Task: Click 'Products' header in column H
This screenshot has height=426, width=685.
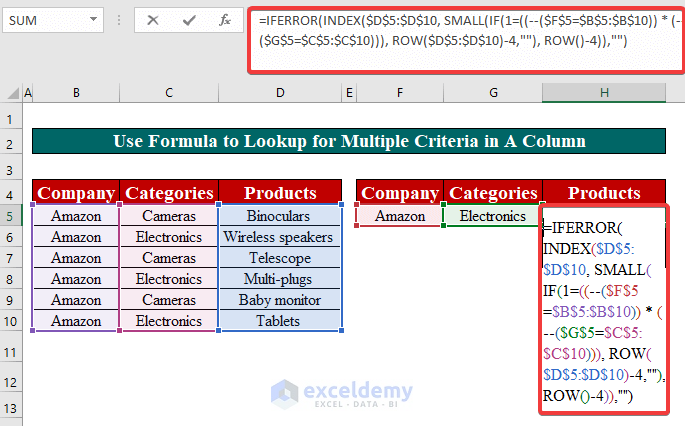Action: (604, 192)
